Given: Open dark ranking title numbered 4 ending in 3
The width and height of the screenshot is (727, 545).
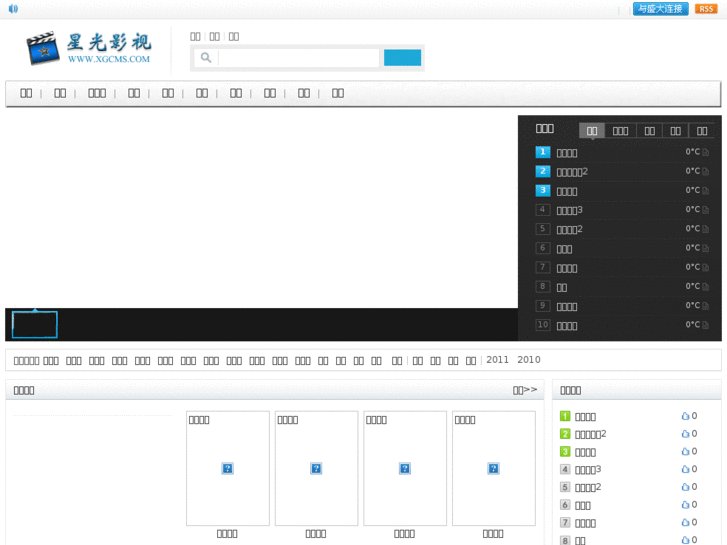Looking at the screenshot, I should point(569,211).
